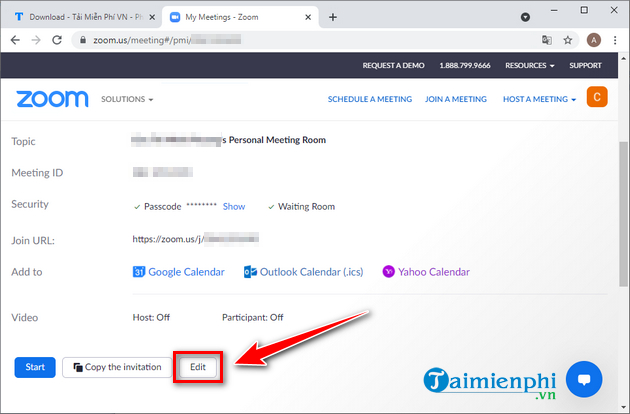Open Join a Meeting
This screenshot has width=630, height=414.
point(456,99)
